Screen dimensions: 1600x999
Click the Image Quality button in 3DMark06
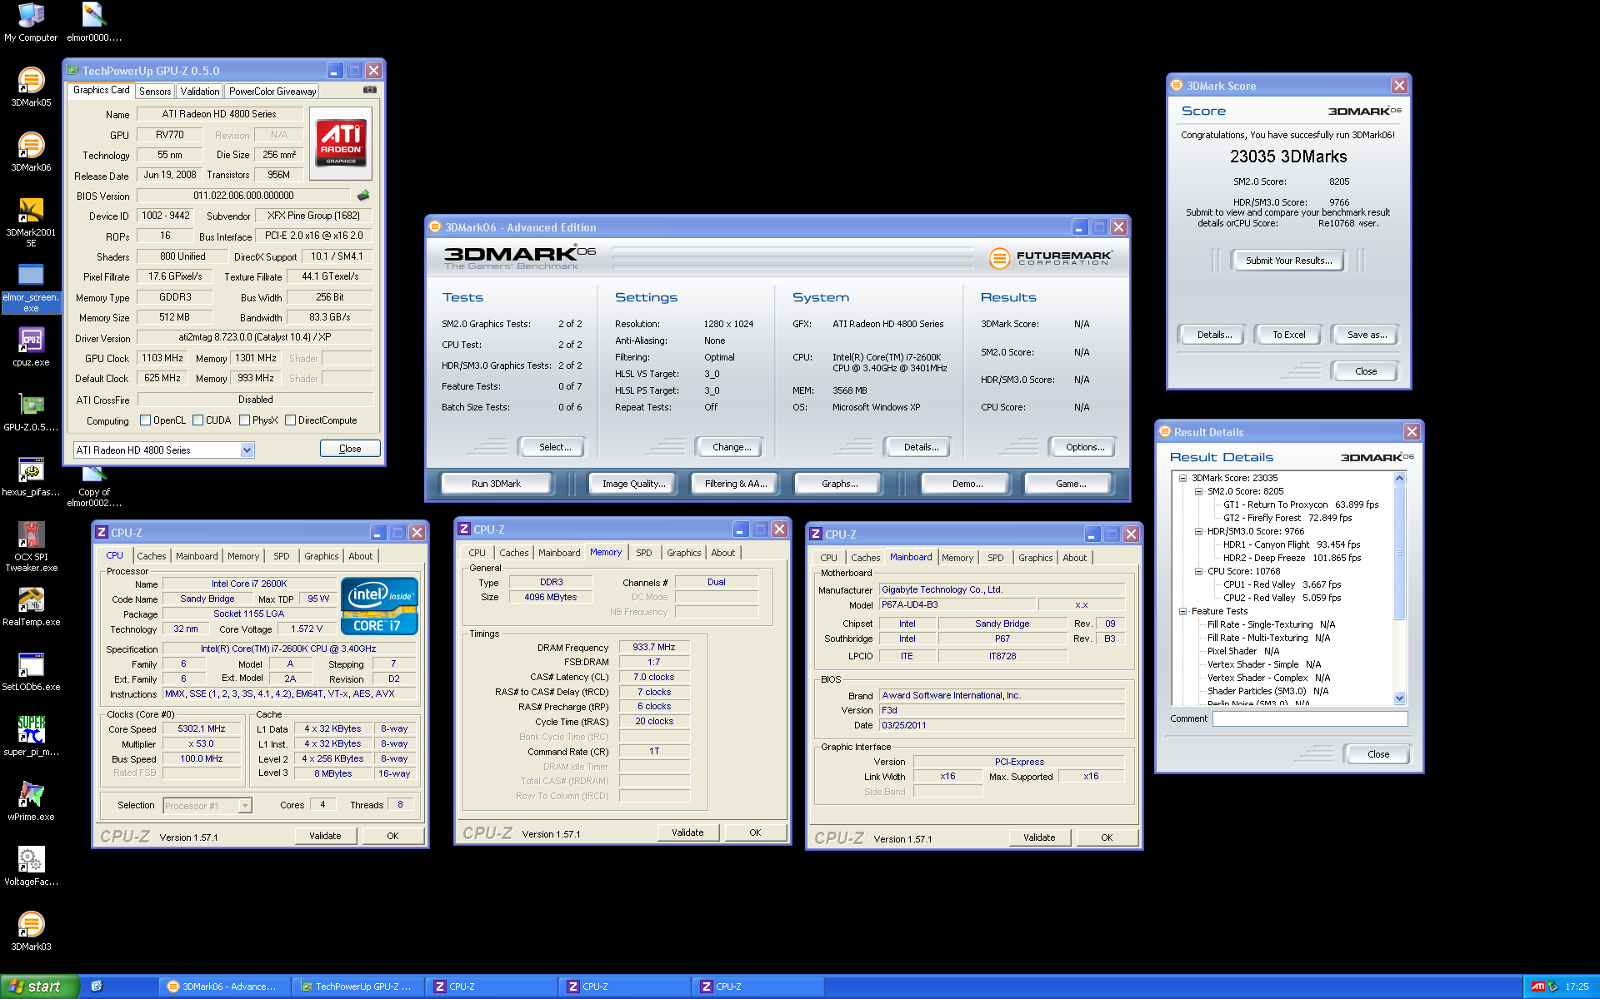pyautogui.click(x=633, y=484)
